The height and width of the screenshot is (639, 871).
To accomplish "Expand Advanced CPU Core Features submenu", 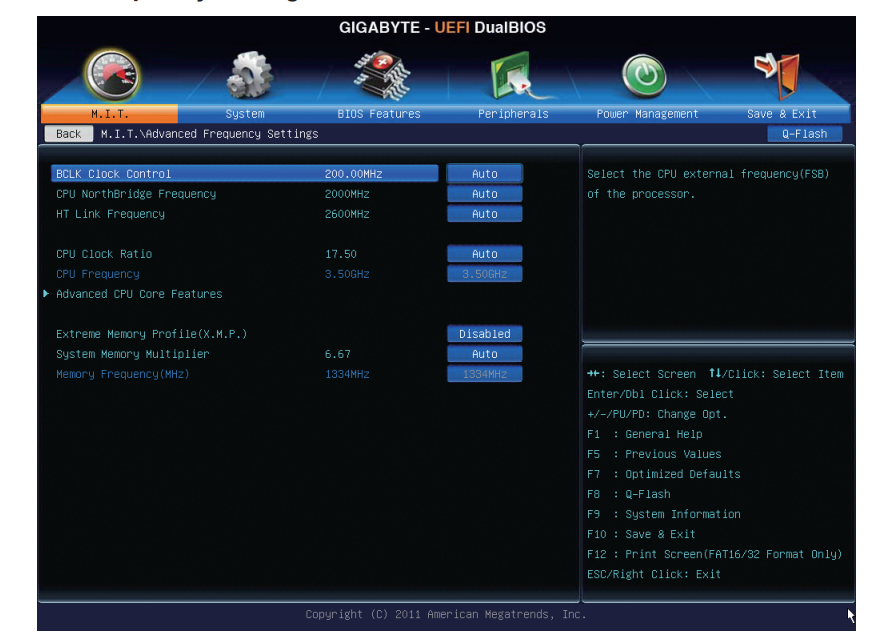I will tap(139, 294).
